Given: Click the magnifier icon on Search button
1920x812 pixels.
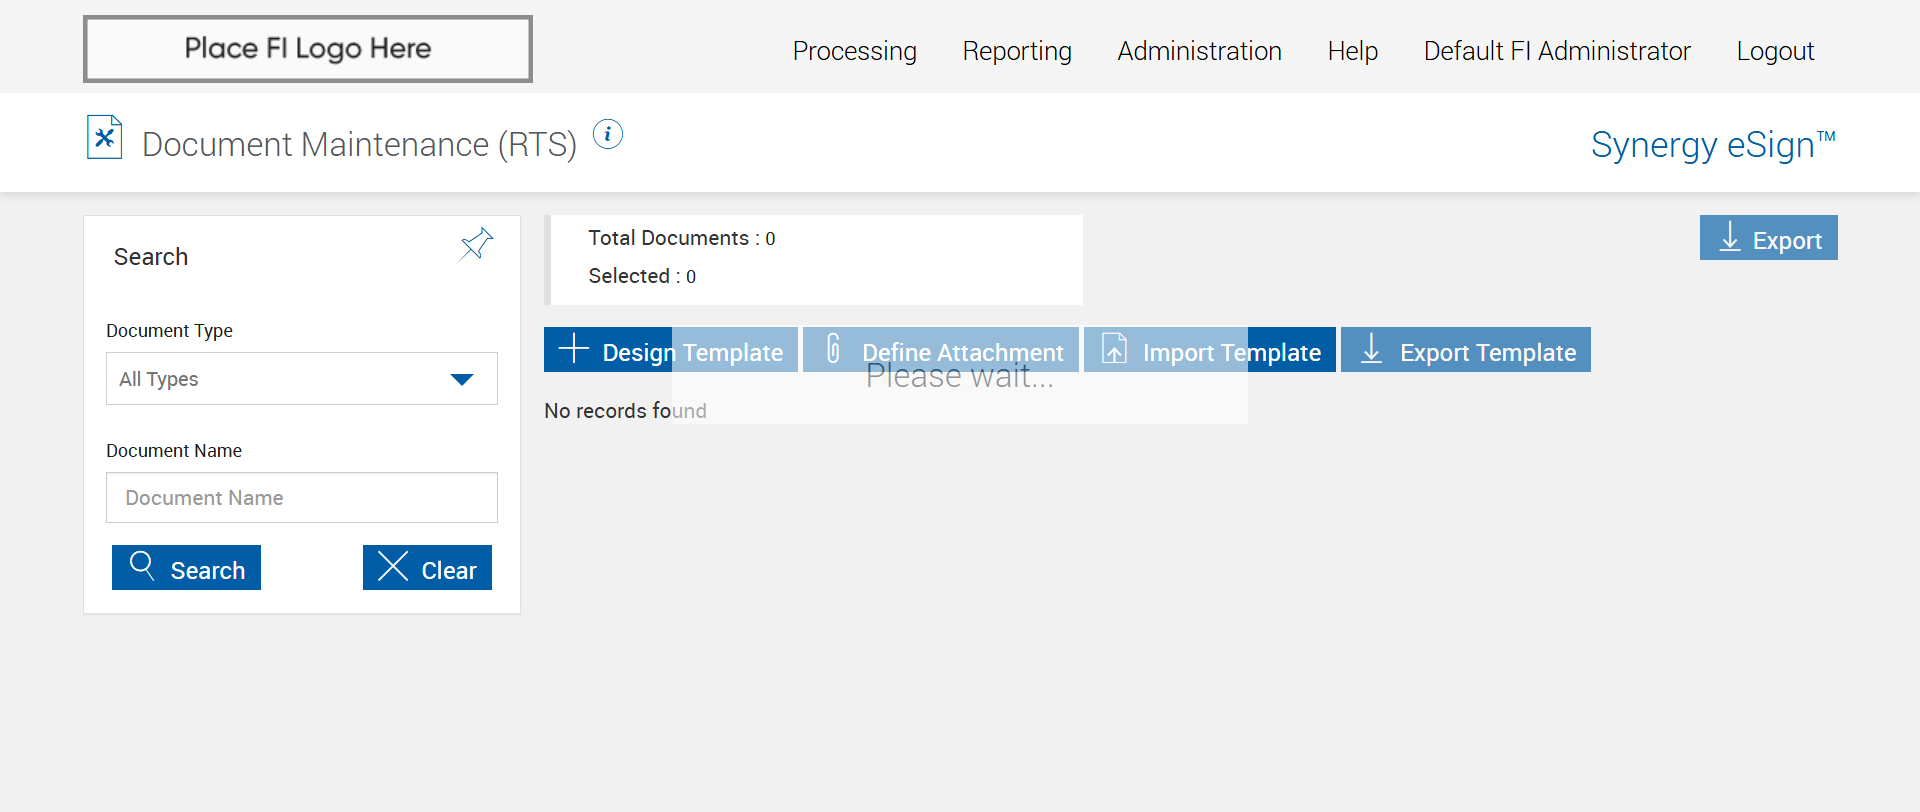Looking at the screenshot, I should coord(142,566).
